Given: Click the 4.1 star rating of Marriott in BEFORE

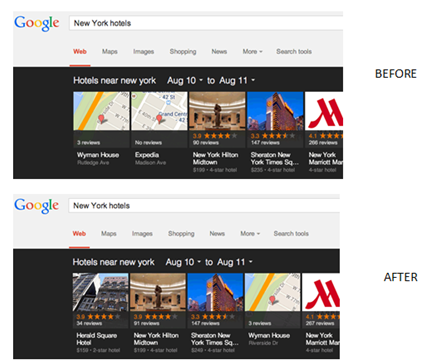Looking at the screenshot, I should (325, 136).
